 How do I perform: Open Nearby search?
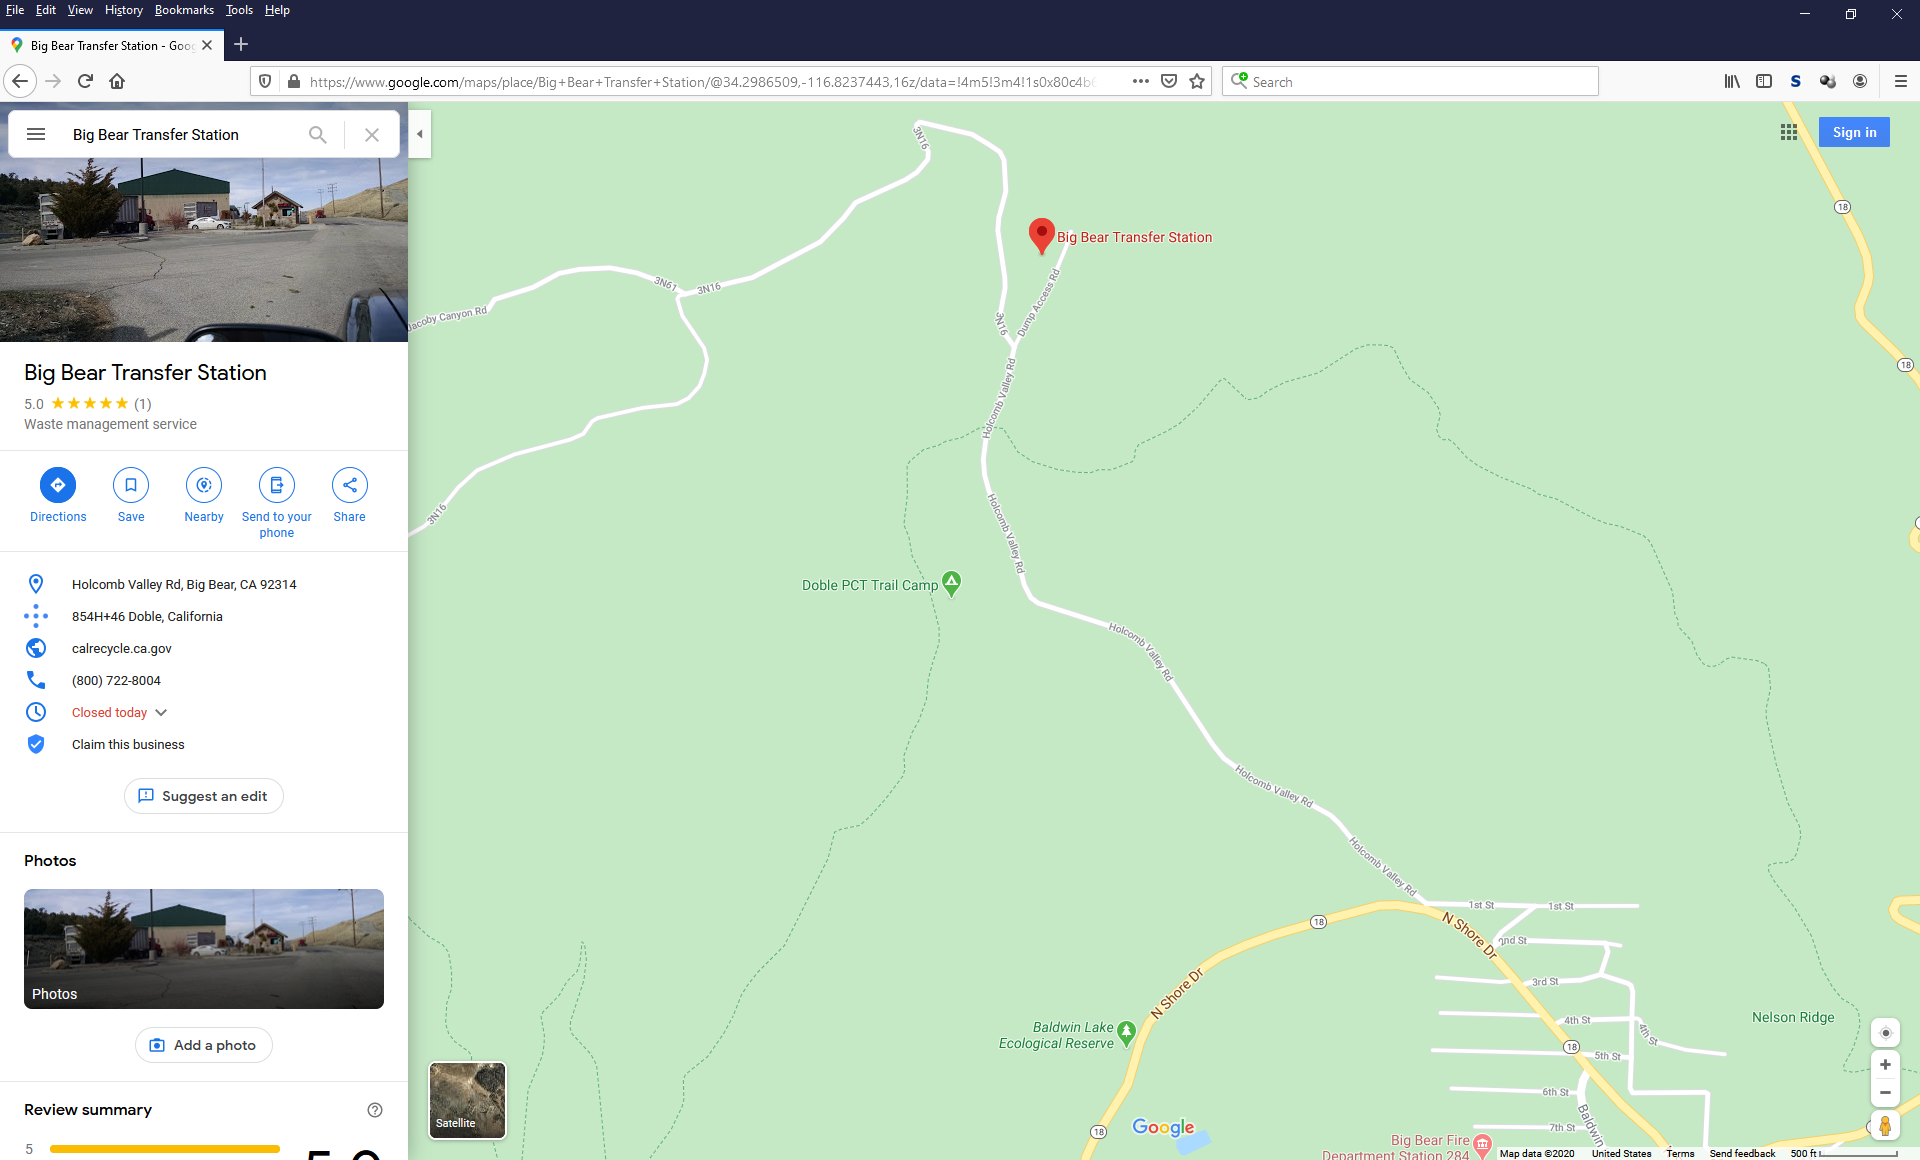(204, 485)
